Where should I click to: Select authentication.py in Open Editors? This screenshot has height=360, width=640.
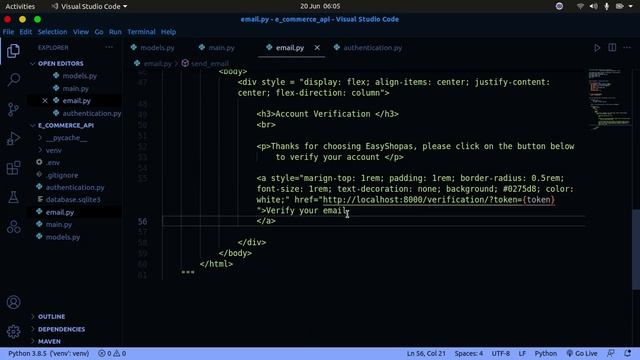92,113
